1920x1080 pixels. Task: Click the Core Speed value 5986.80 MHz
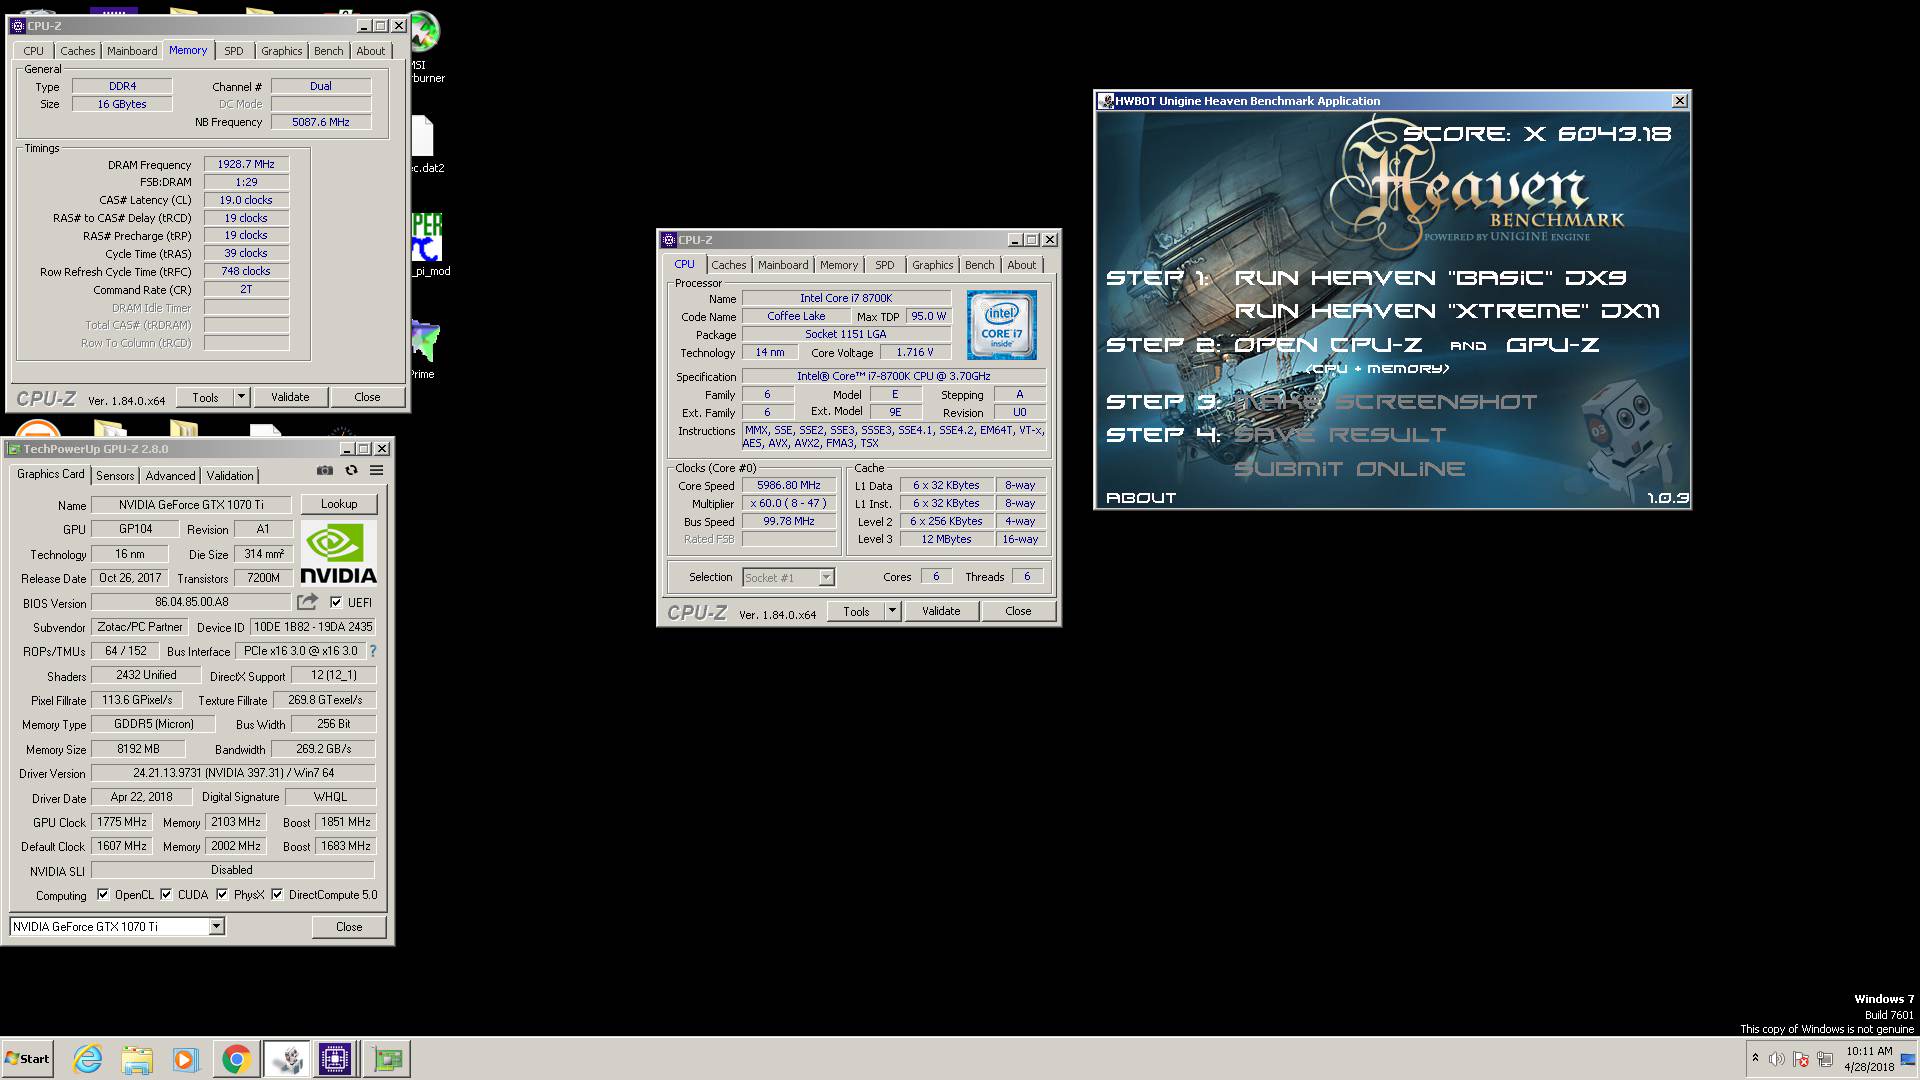pyautogui.click(x=788, y=486)
